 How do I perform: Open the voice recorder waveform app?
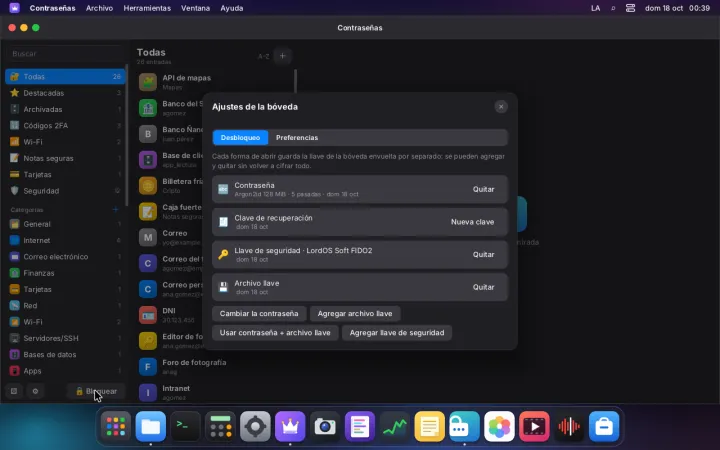569,427
